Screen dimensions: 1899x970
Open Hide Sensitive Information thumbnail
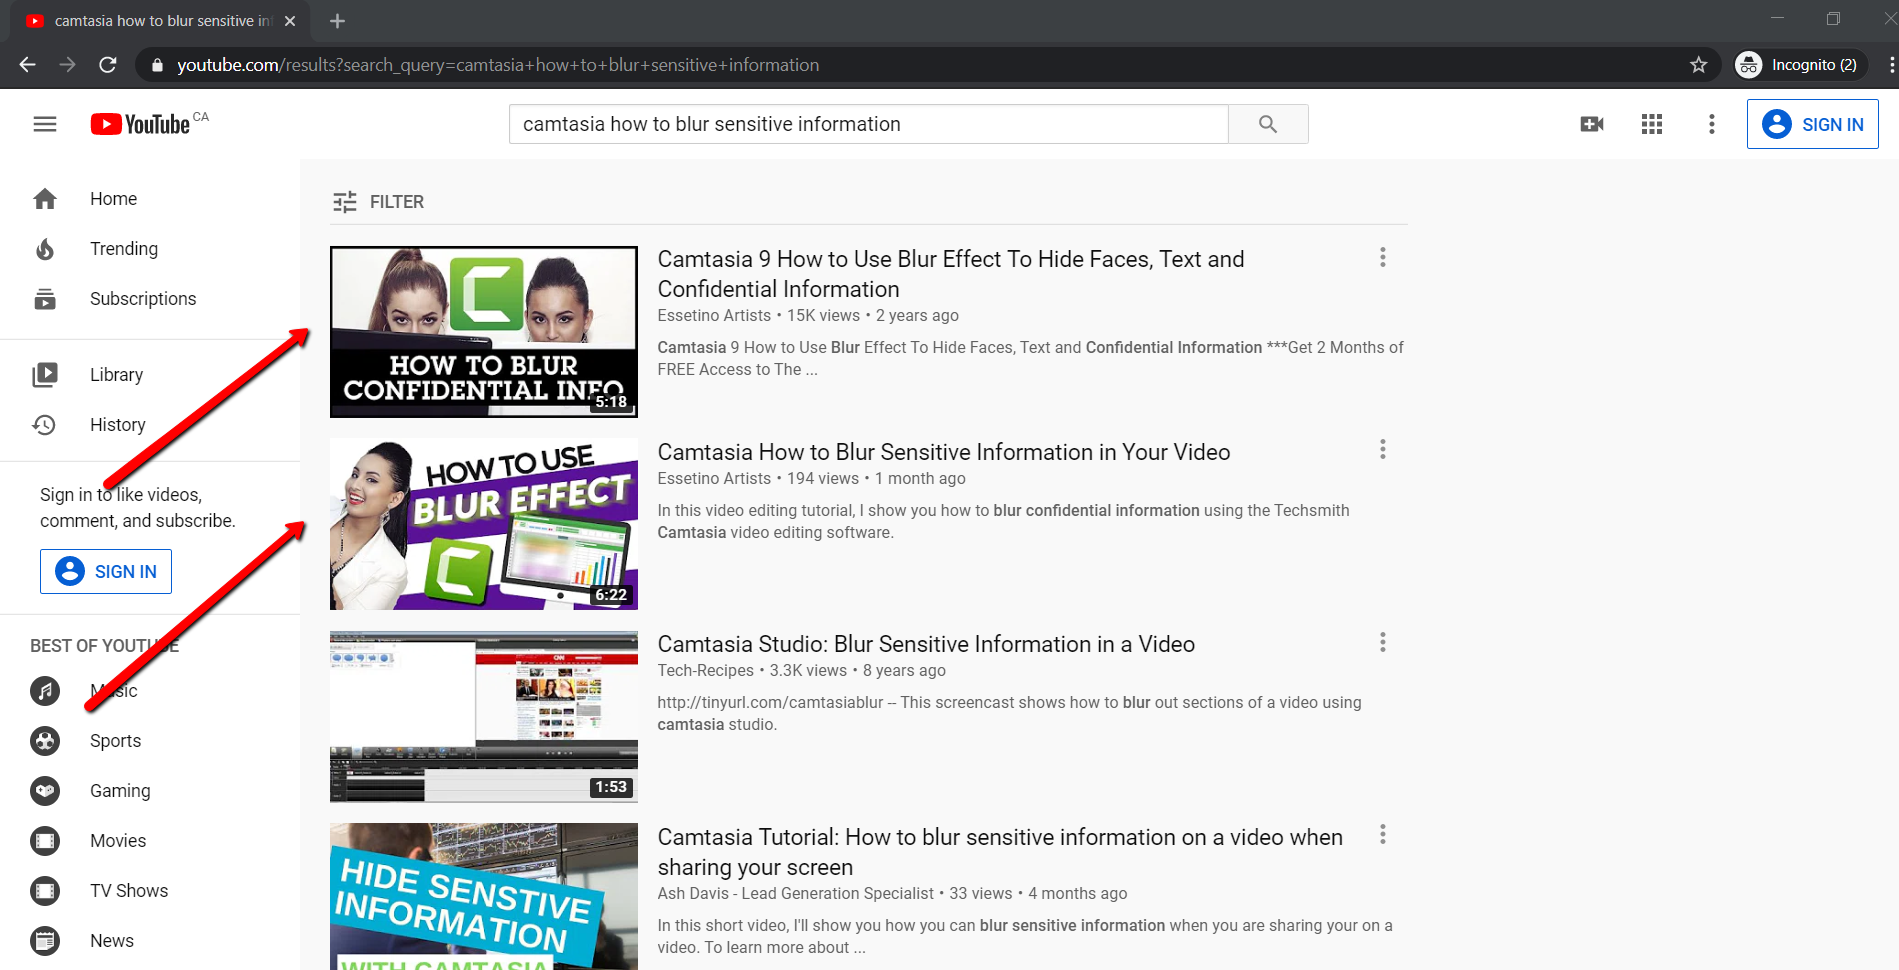click(x=484, y=896)
